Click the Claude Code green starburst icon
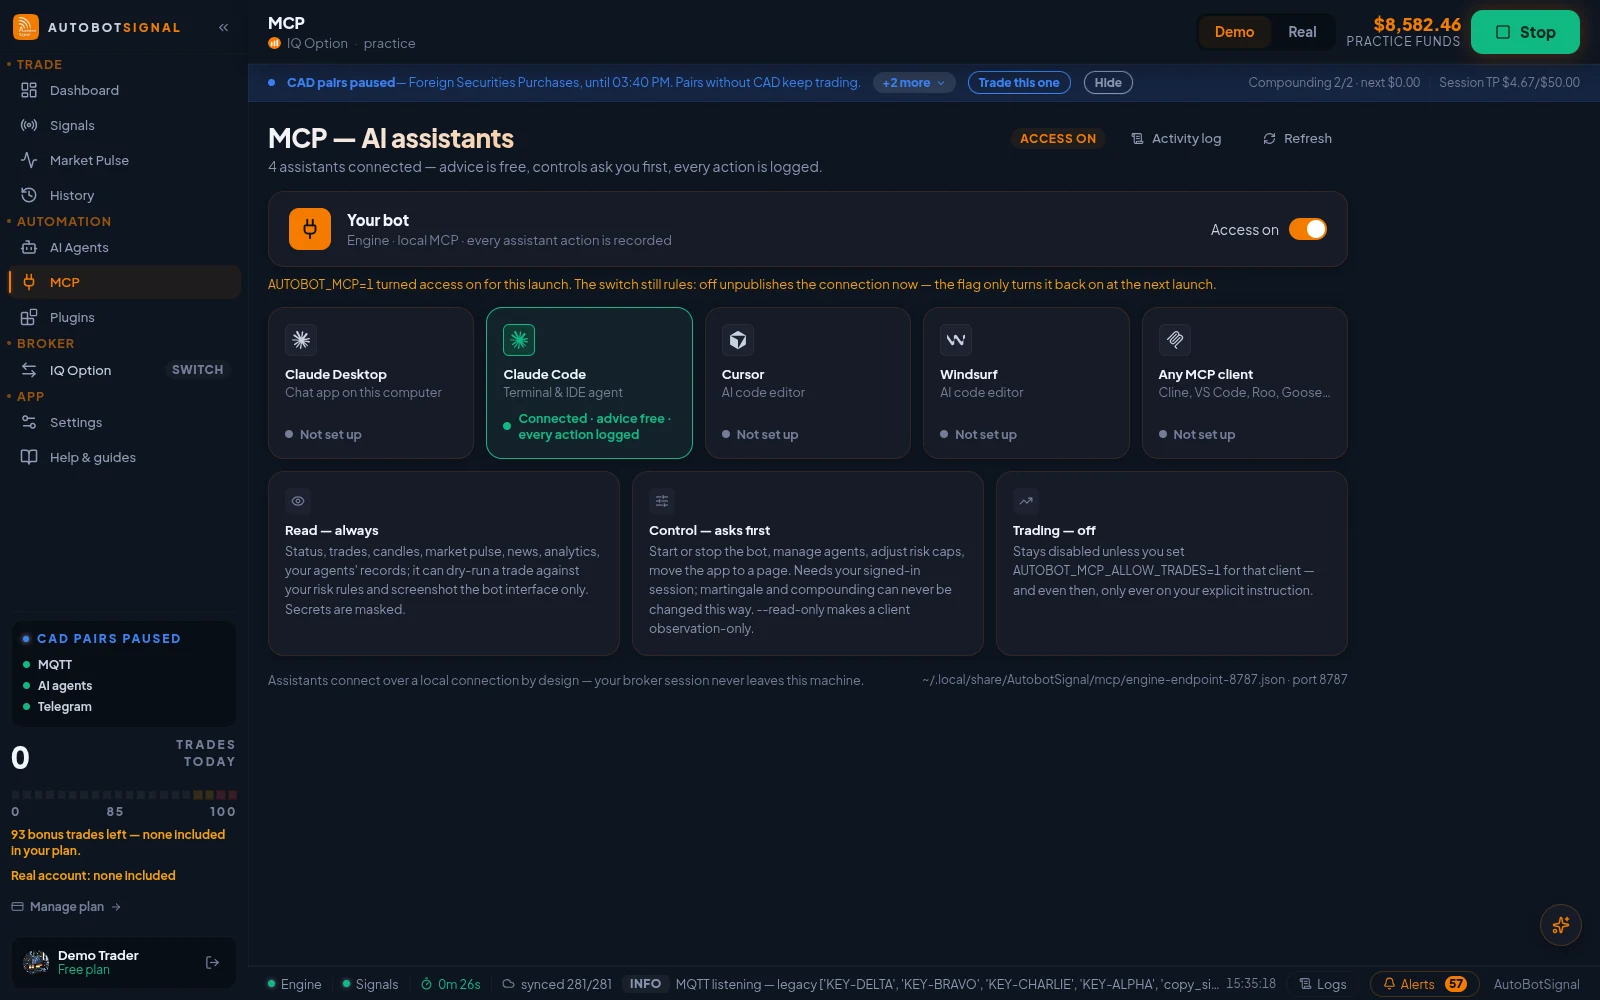 (x=519, y=340)
